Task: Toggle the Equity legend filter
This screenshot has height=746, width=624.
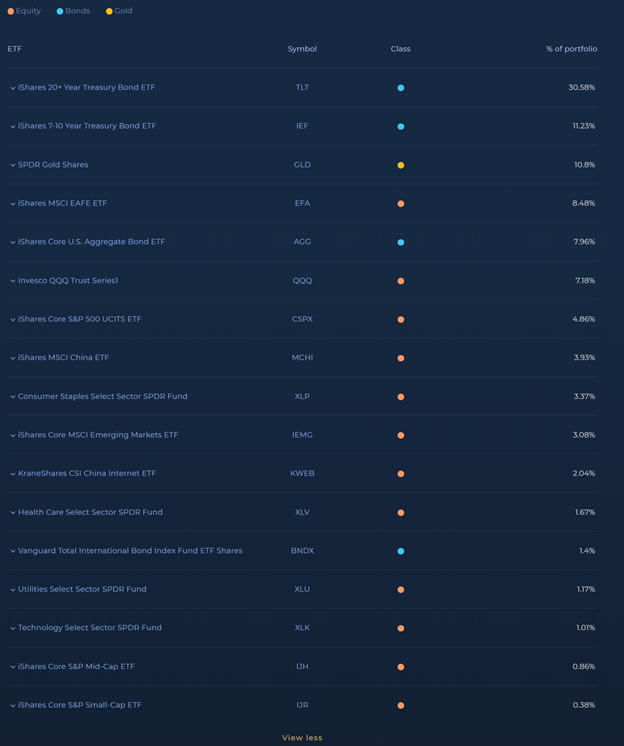Action: (25, 11)
